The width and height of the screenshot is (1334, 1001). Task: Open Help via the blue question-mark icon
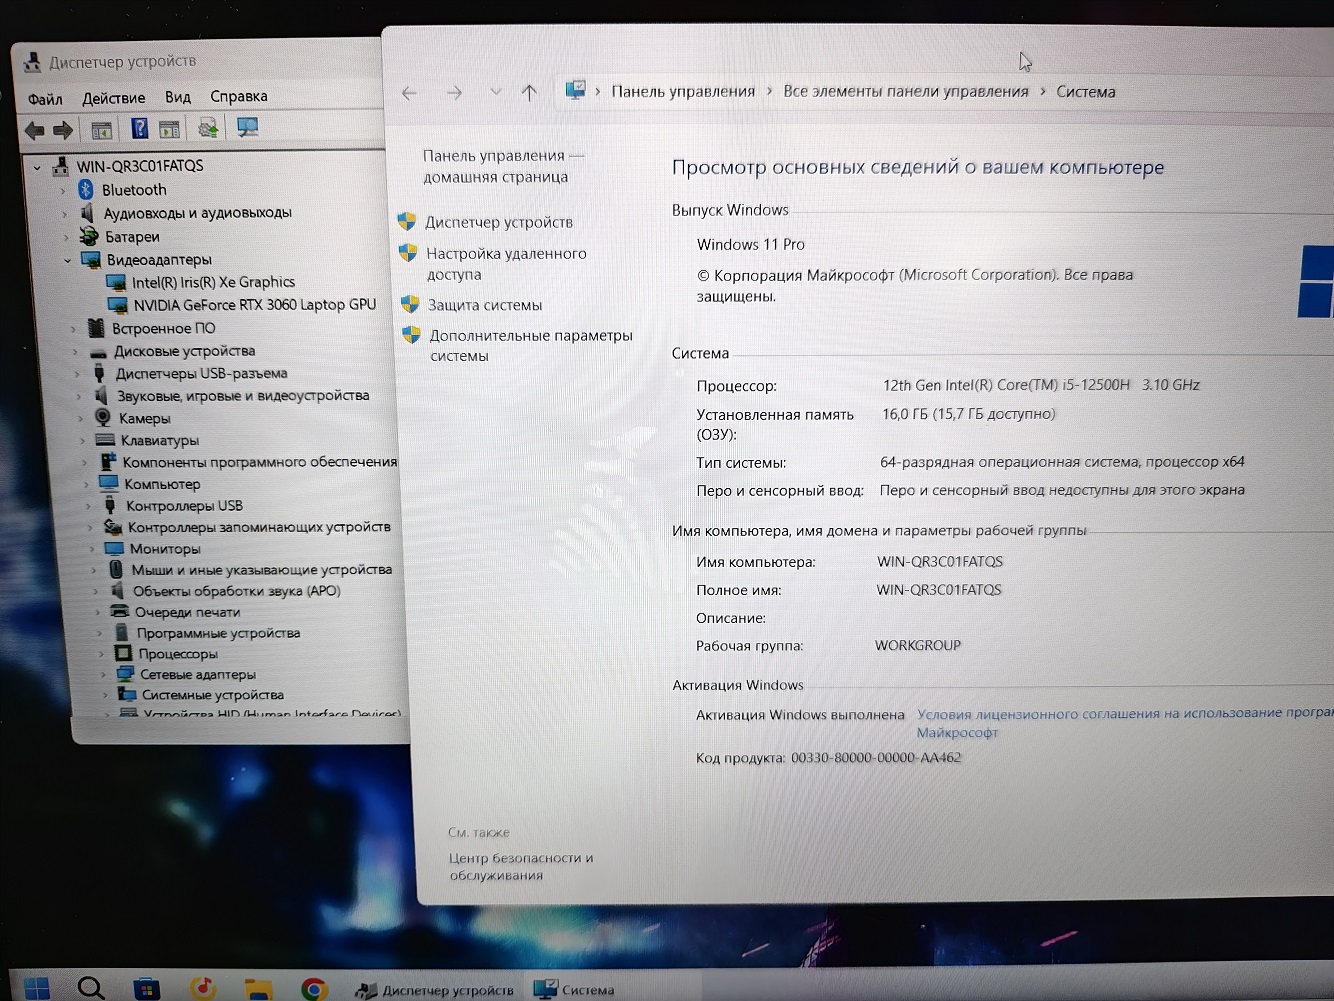[x=139, y=128]
